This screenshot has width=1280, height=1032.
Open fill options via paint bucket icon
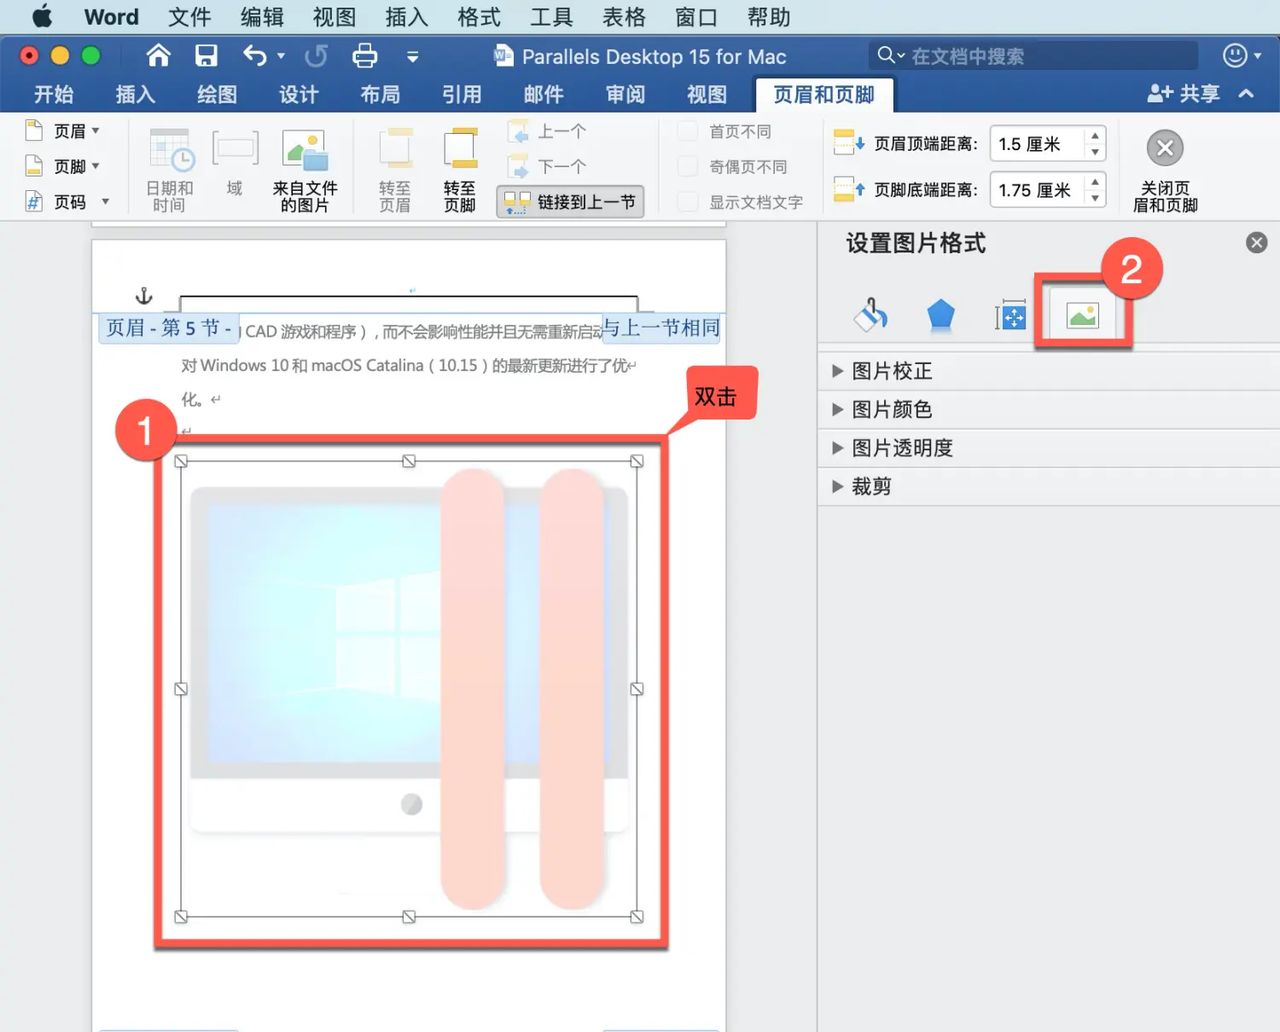click(869, 313)
